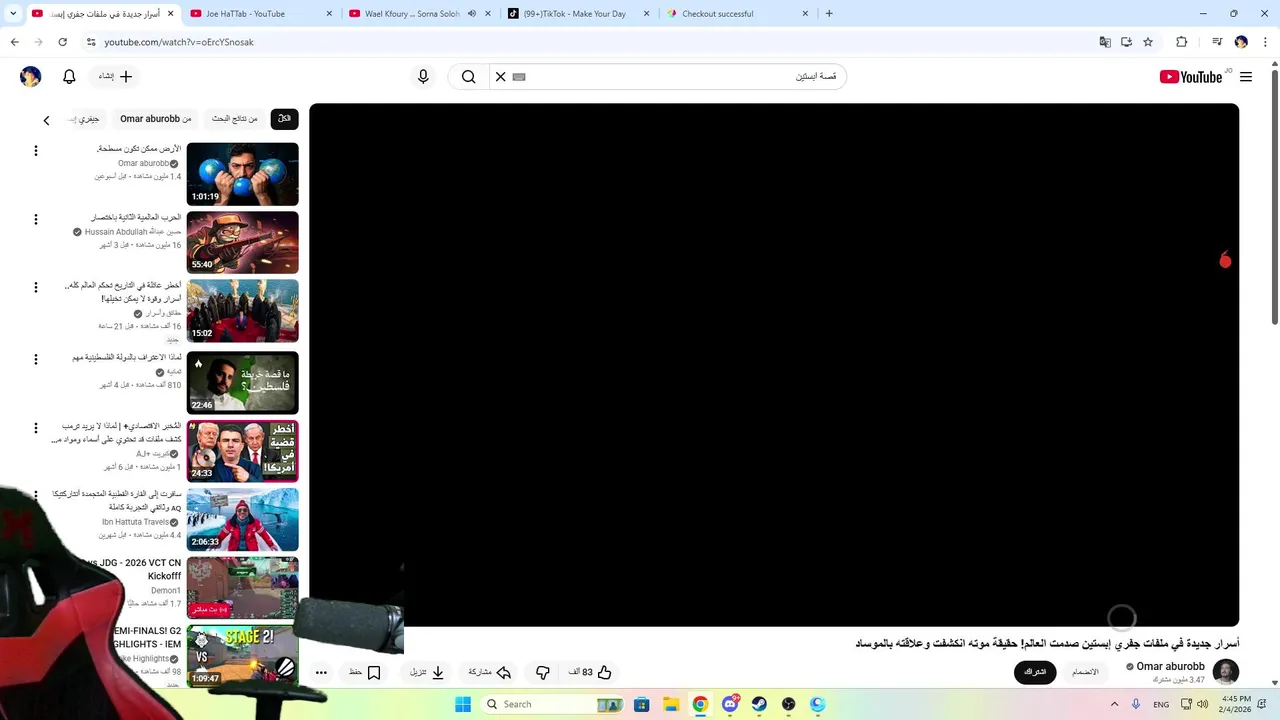Click the Download (تنزيل) button
The width and height of the screenshot is (1280, 720).
(x=427, y=673)
